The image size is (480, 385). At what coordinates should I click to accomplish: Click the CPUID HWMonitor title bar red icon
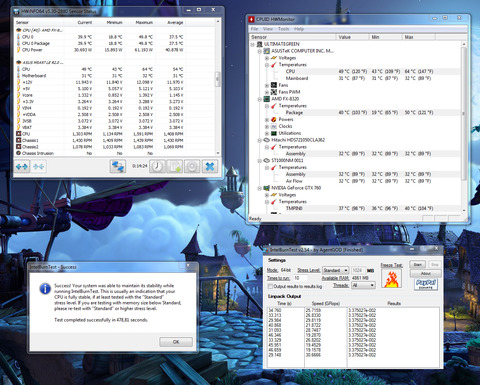[252, 19]
